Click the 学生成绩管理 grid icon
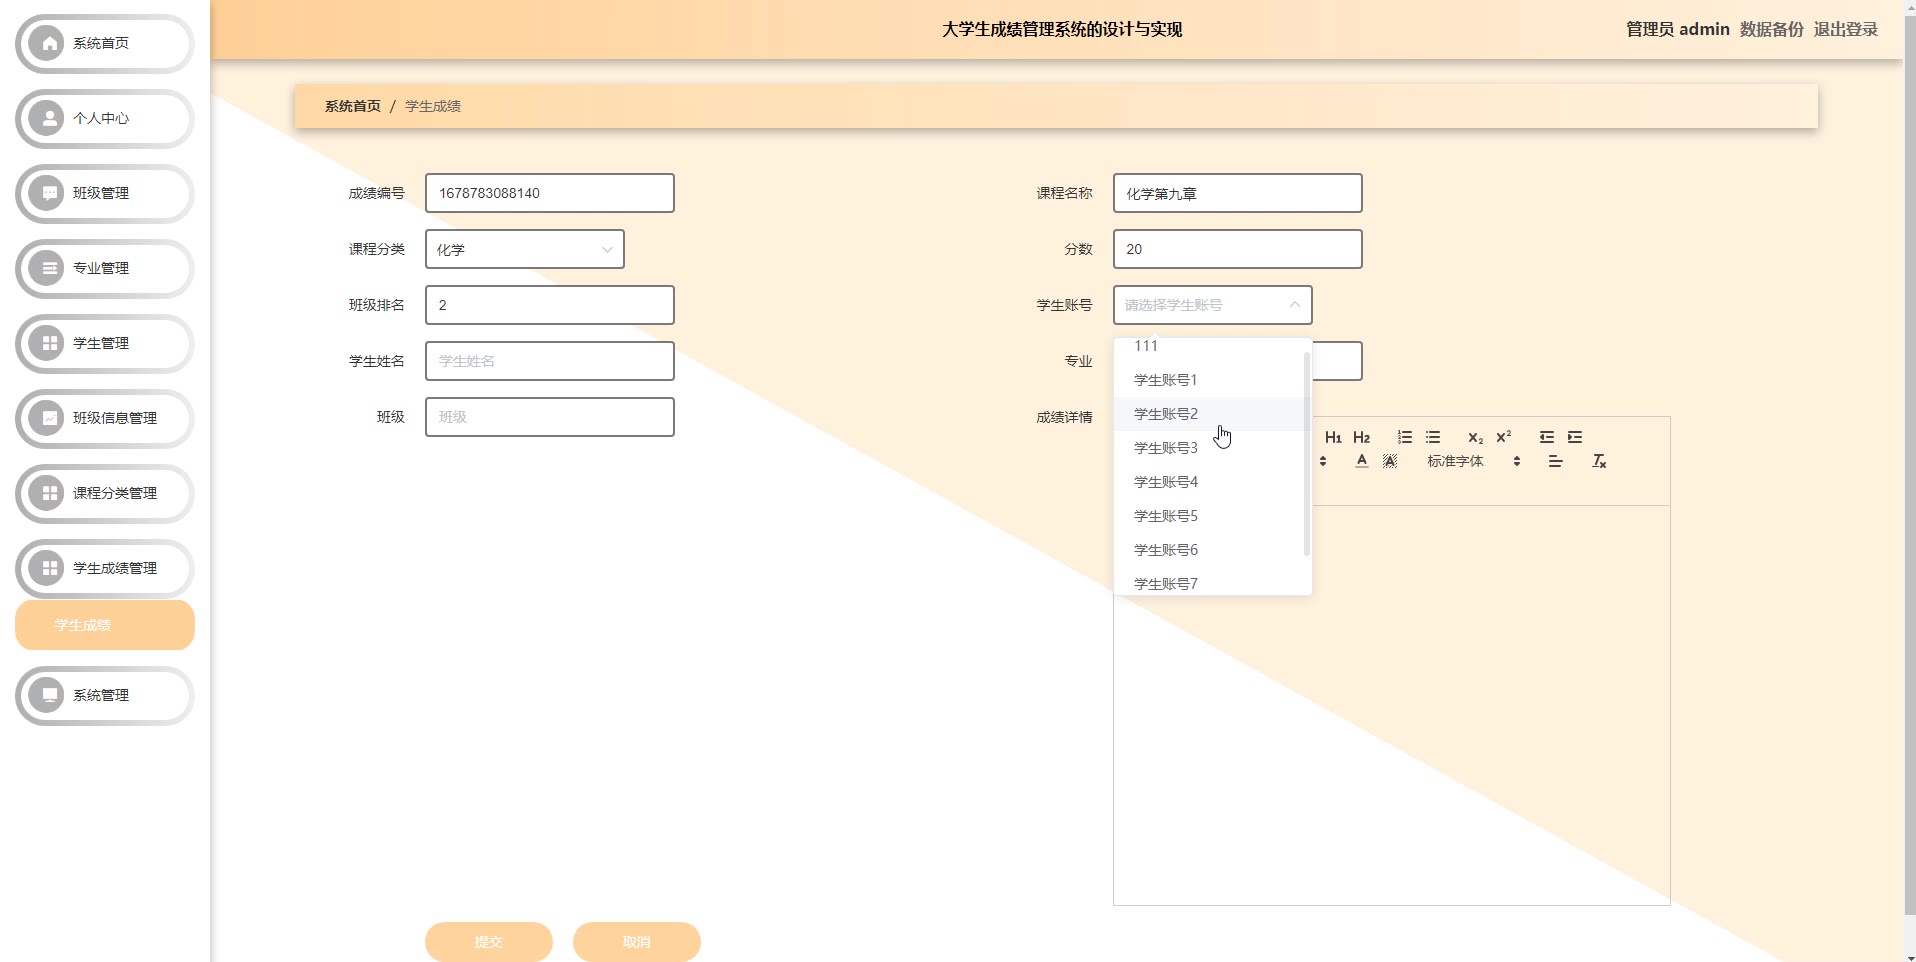 [x=47, y=568]
